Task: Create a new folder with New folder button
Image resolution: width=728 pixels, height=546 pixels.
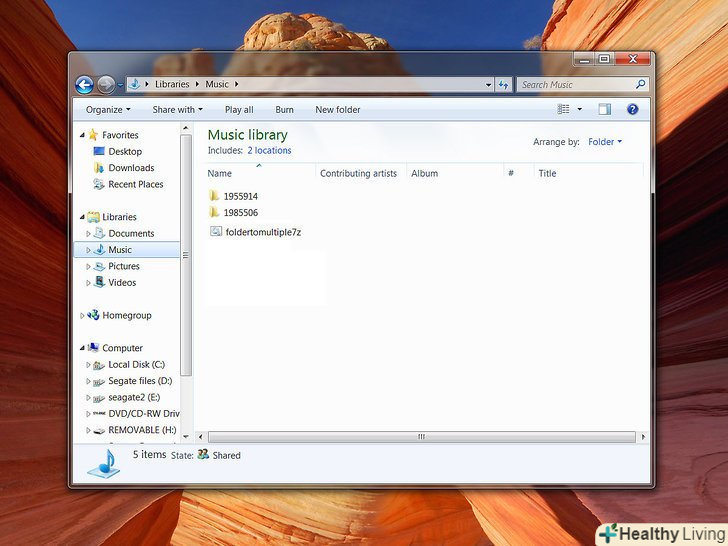Action: [x=337, y=110]
